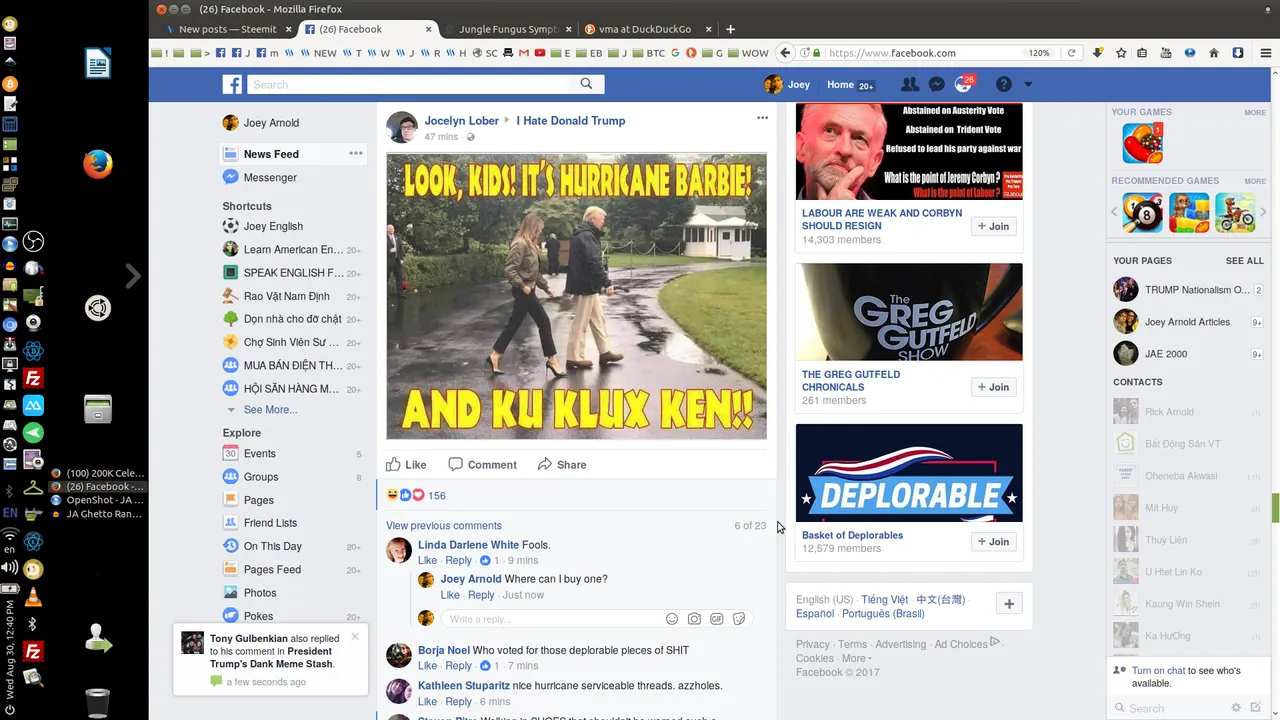
Task: Reload page button in address bar
Action: tap(1072, 53)
